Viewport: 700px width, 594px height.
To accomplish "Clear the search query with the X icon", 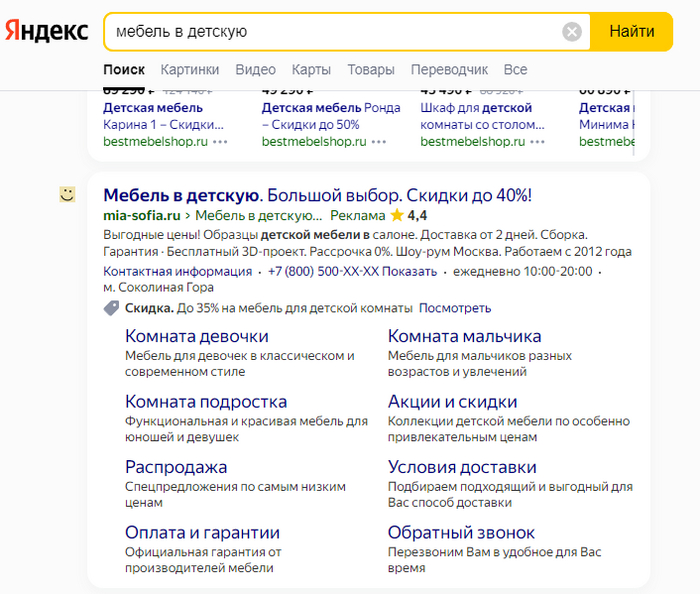I will pyautogui.click(x=572, y=32).
